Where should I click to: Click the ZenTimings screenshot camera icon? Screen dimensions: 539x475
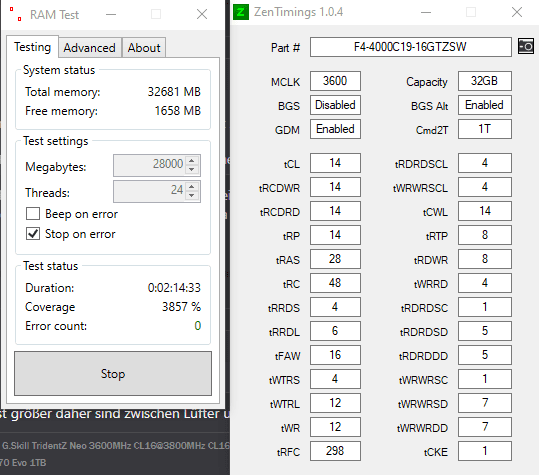click(526, 46)
